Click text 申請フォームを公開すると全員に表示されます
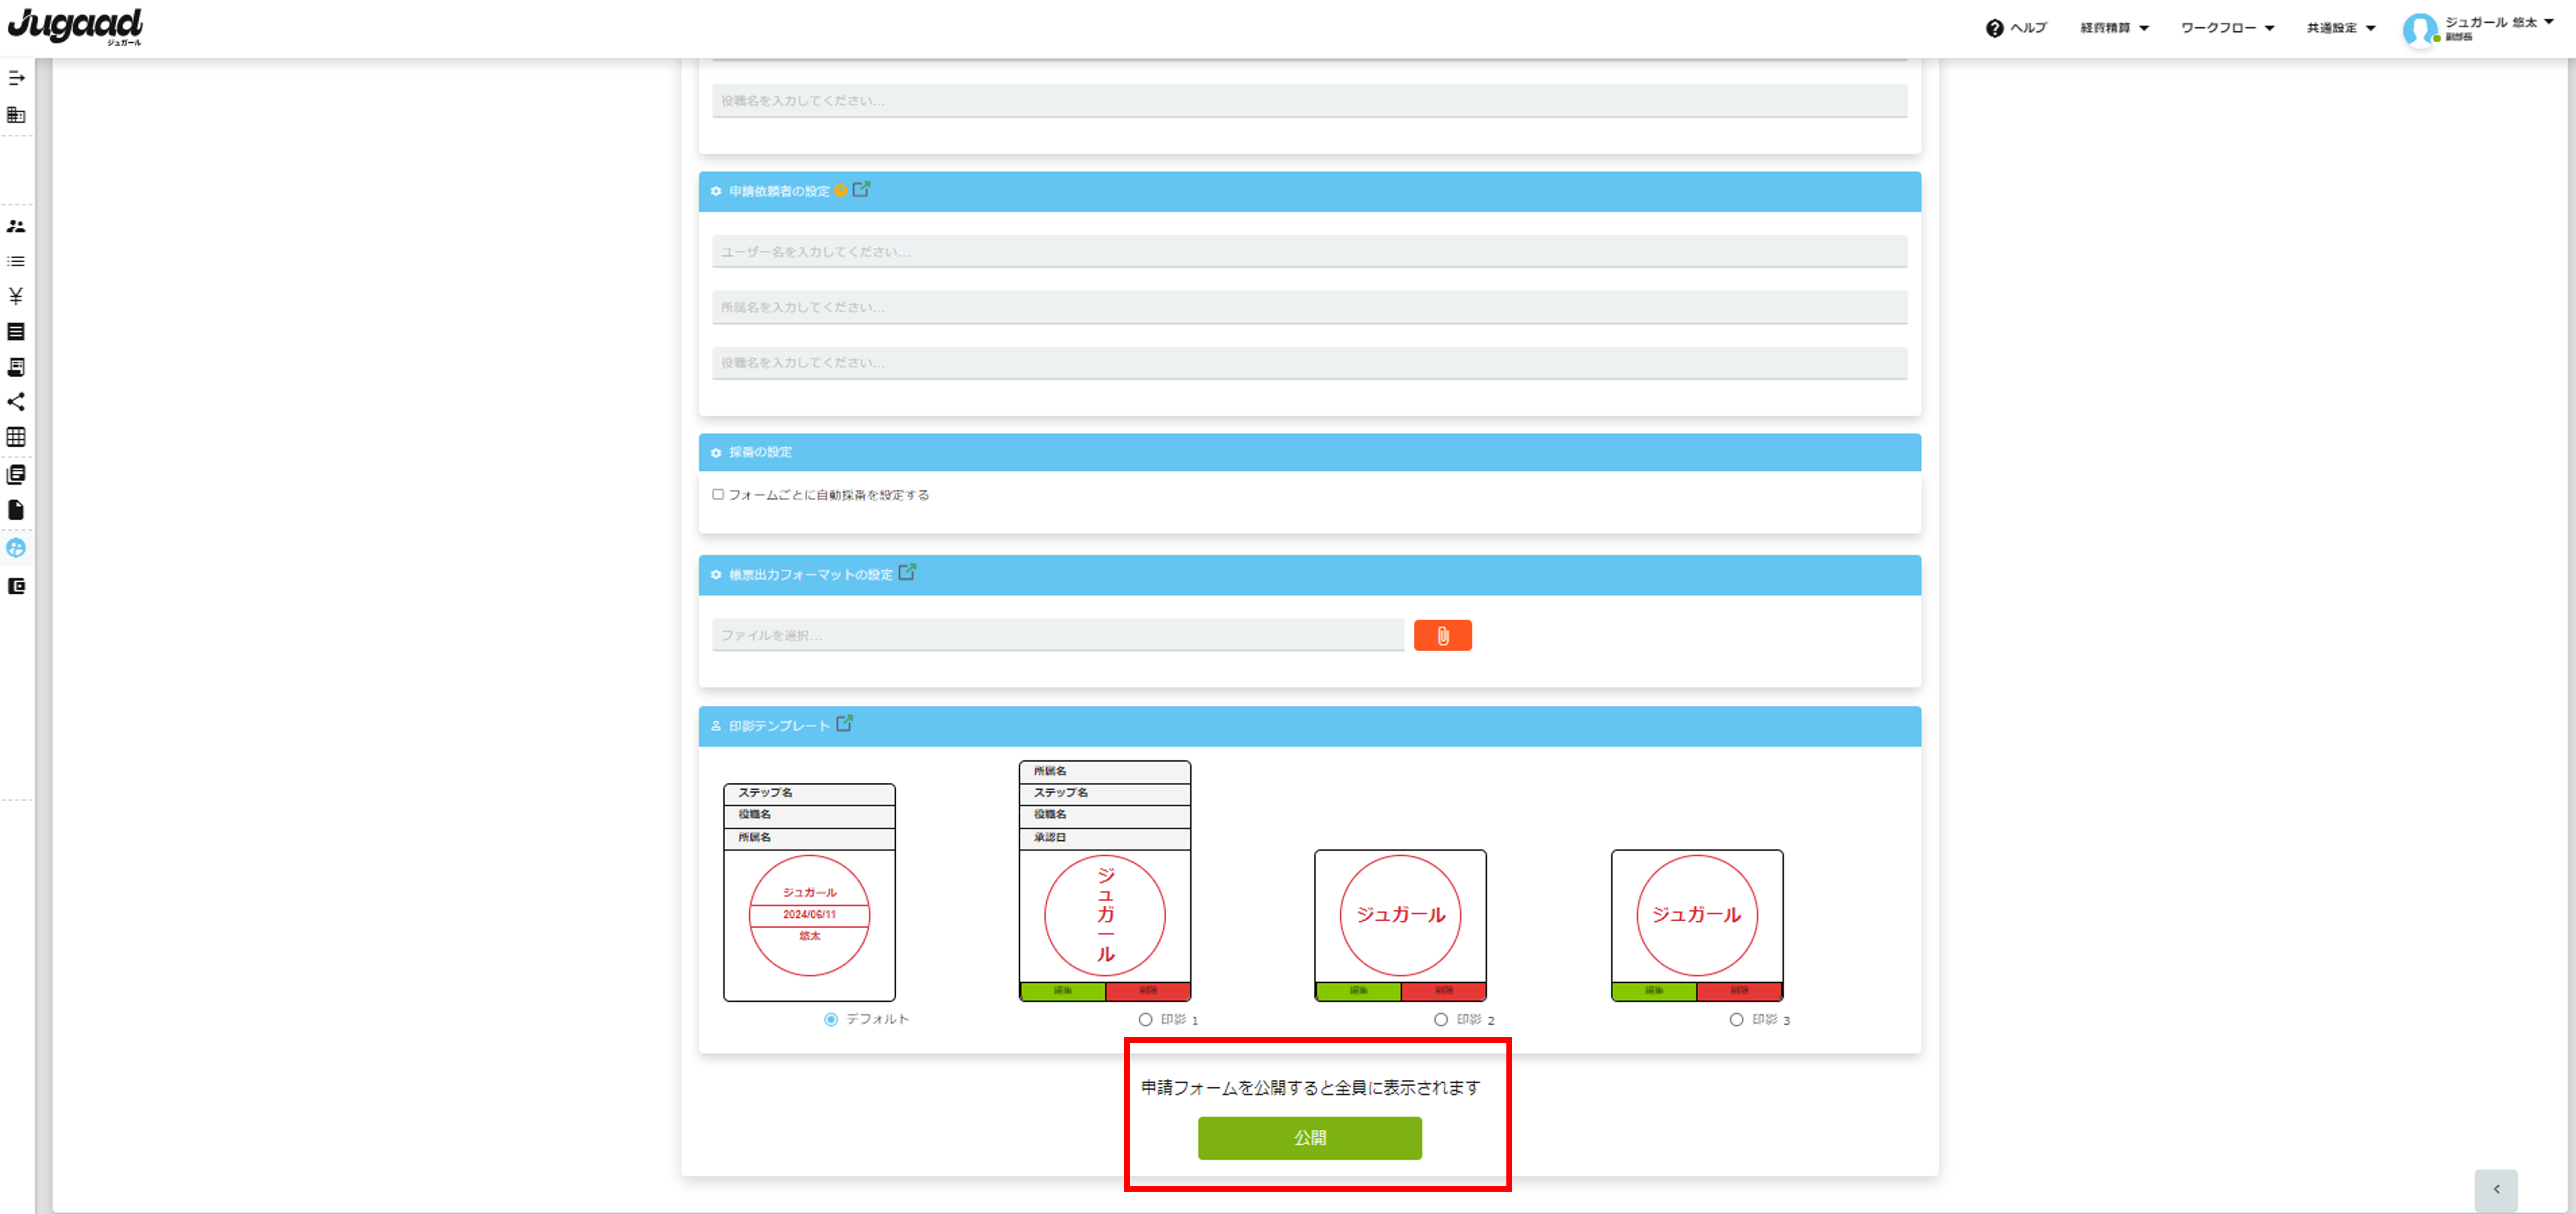Screen dimensions: 2576x1214 pos(1310,1087)
